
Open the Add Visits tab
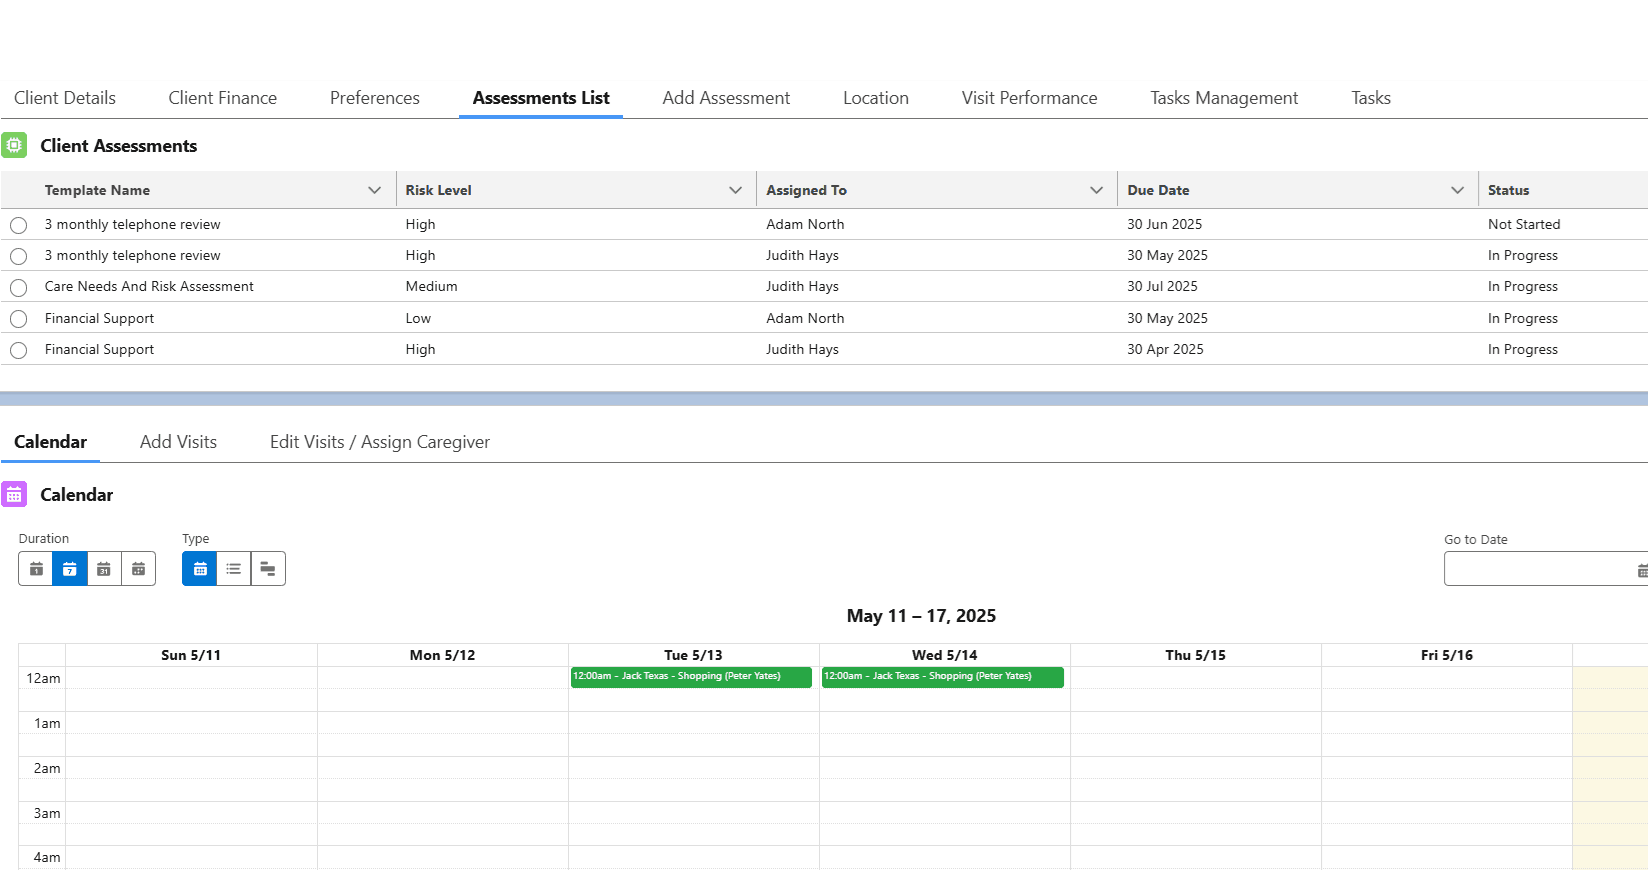(x=178, y=442)
